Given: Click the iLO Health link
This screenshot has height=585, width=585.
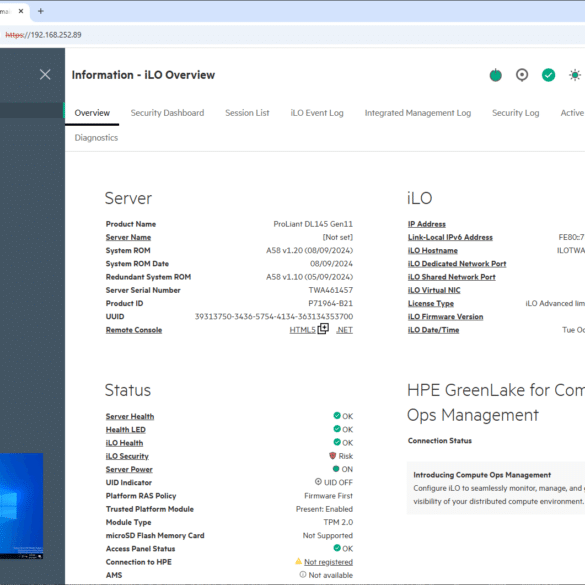Looking at the screenshot, I should (x=124, y=443).
